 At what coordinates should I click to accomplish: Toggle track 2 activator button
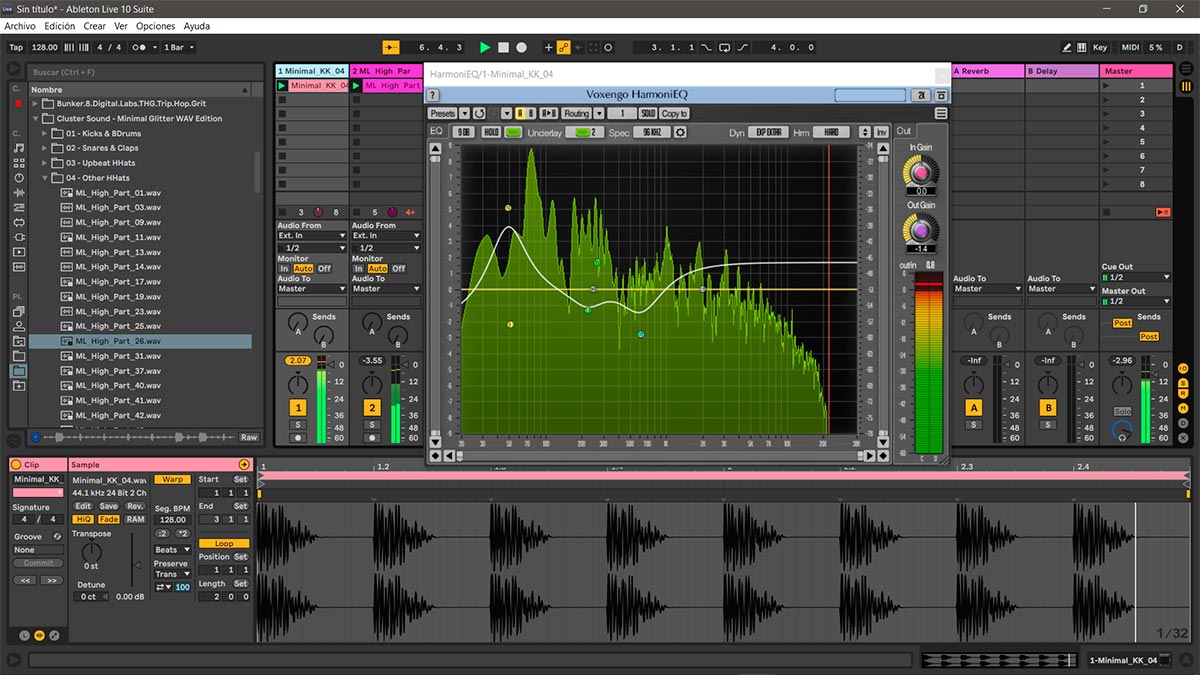[x=372, y=408]
